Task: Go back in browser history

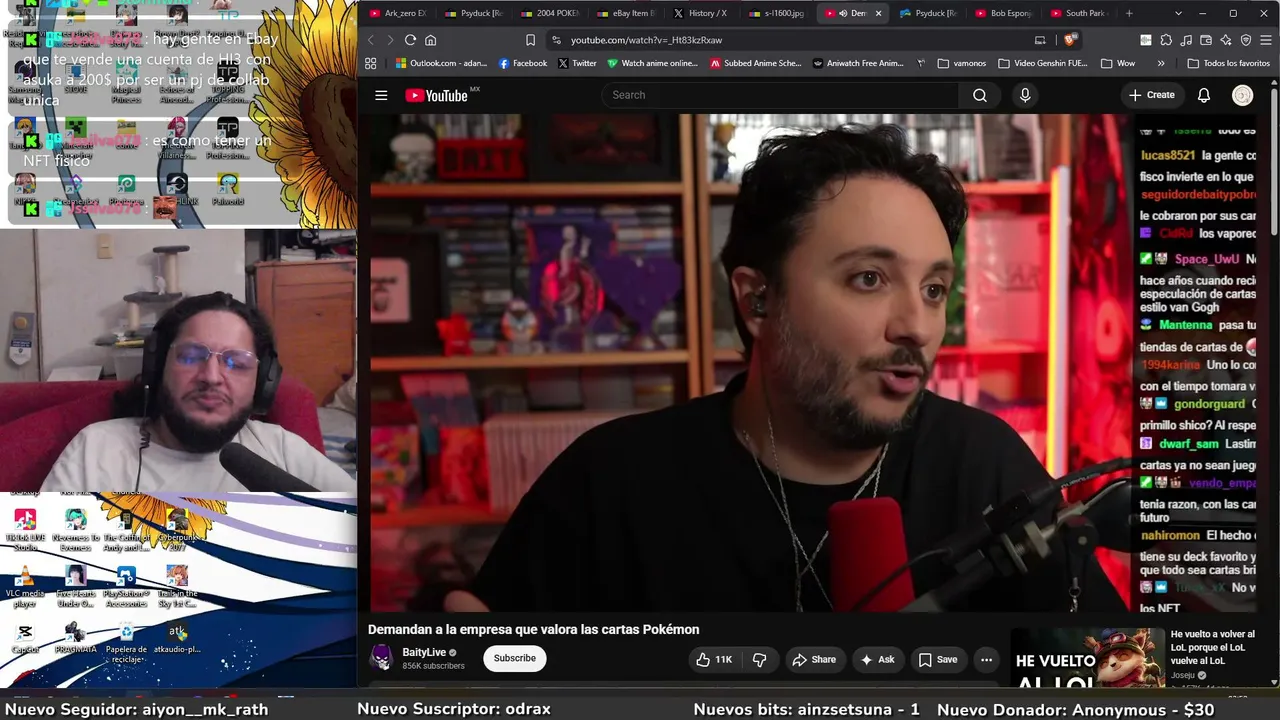Action: tap(370, 40)
